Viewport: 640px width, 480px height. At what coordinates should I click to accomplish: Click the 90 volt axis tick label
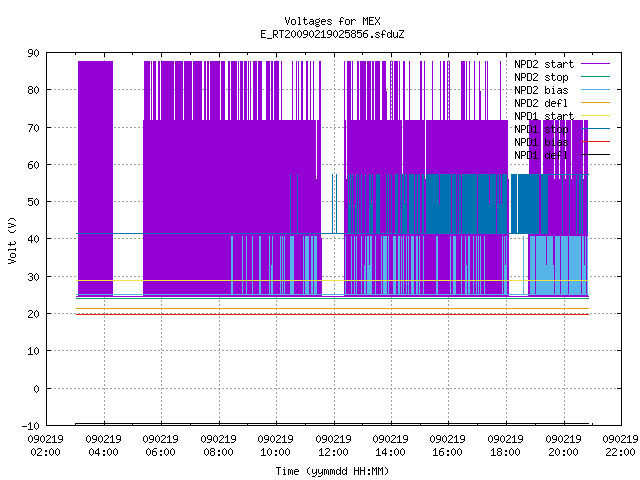(x=33, y=53)
